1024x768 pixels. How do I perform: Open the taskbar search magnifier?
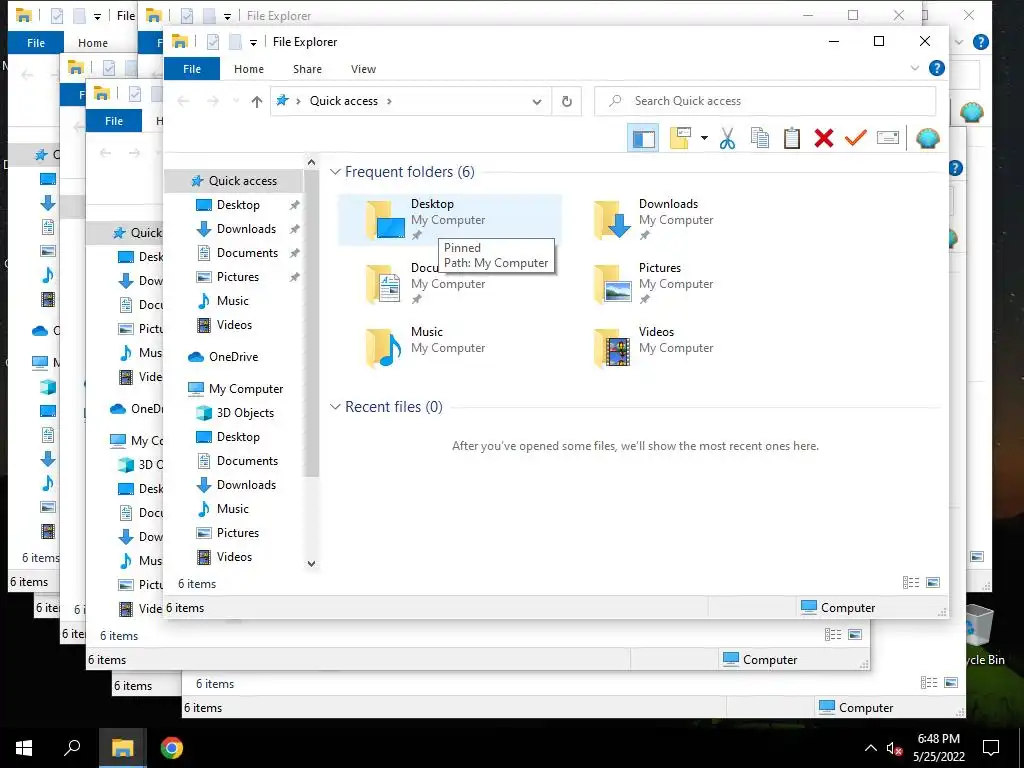click(72, 748)
